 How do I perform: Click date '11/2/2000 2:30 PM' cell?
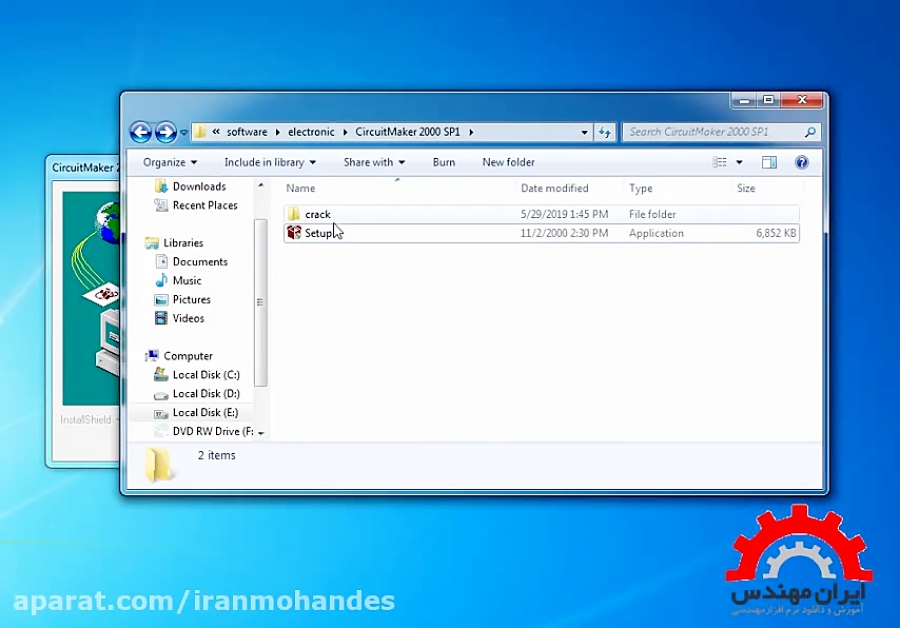click(564, 233)
